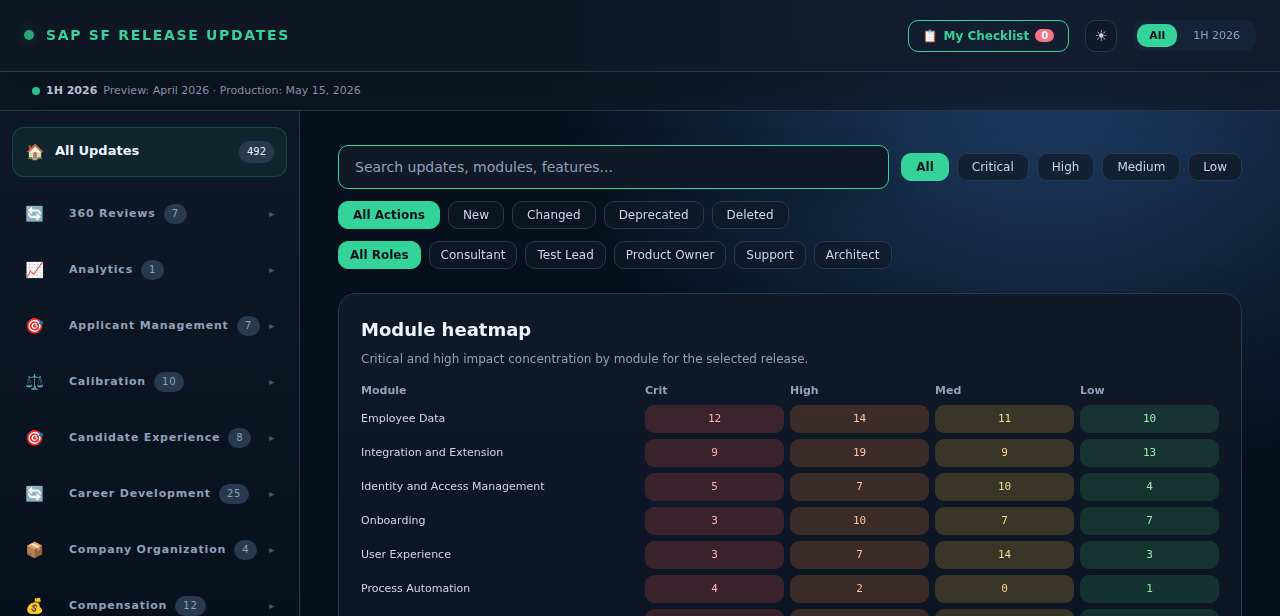The height and width of the screenshot is (616, 1280).
Task: Expand the Applicant Management arrow
Action: tap(271, 326)
